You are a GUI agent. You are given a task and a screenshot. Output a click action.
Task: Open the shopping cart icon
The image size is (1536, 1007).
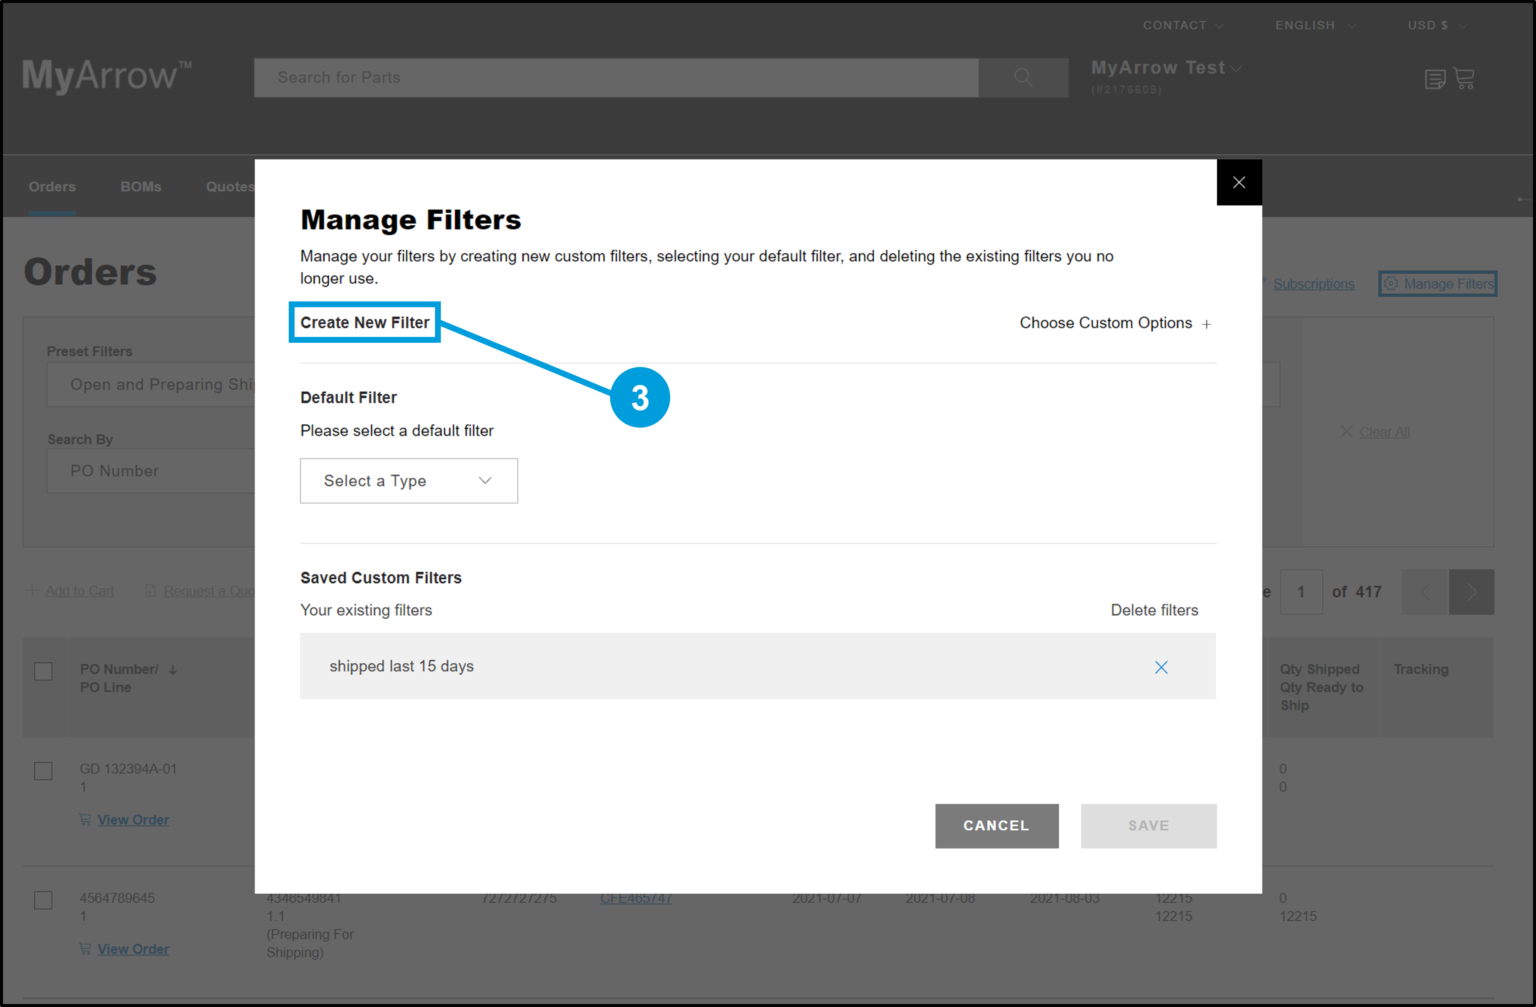coord(1465,78)
